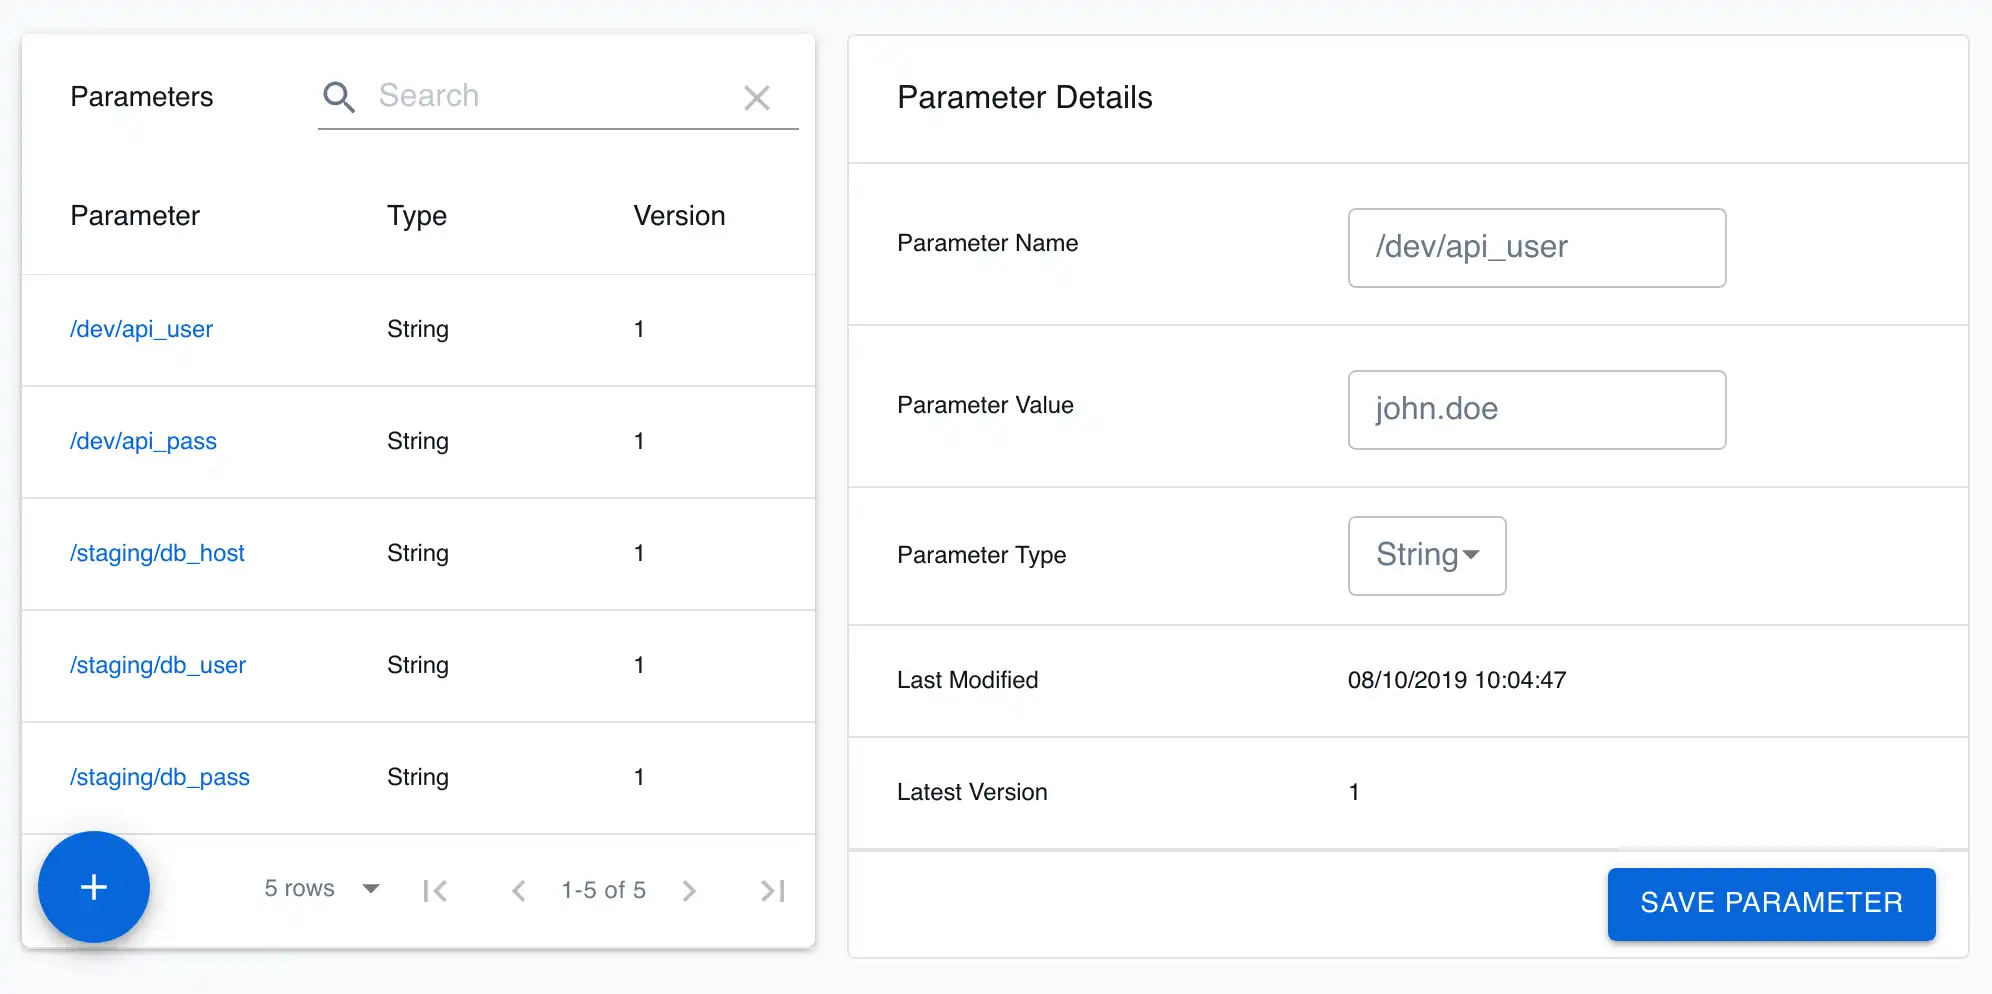Clear the search field with X icon
This screenshot has height=994, width=1992.
click(x=757, y=98)
